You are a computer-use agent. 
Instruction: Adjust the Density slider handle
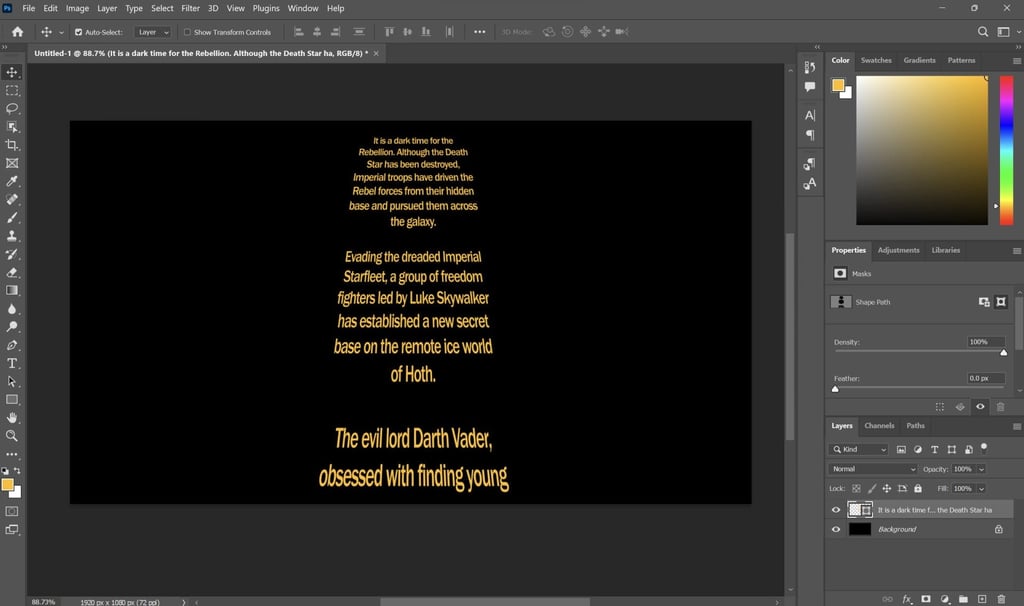pos(1004,353)
